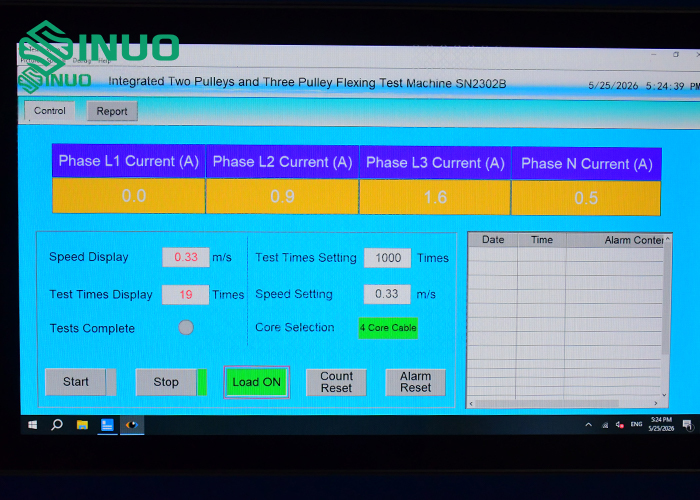The width and height of the screenshot is (700, 500).
Task: Click the Phase L2 Current header
Action: pyautogui.click(x=282, y=162)
